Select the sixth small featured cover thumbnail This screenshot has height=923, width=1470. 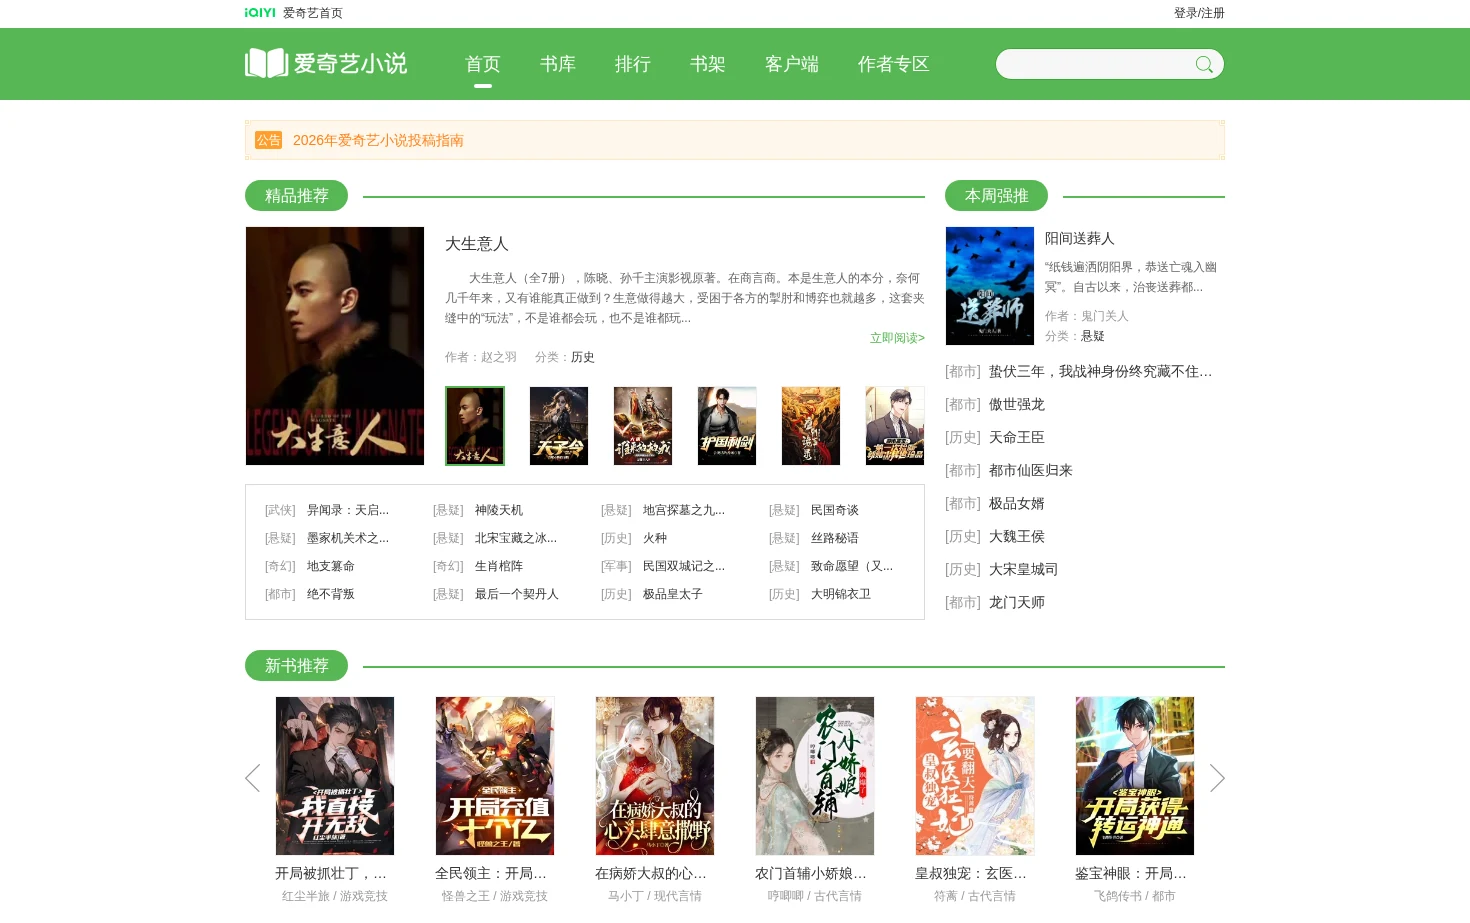(x=895, y=426)
